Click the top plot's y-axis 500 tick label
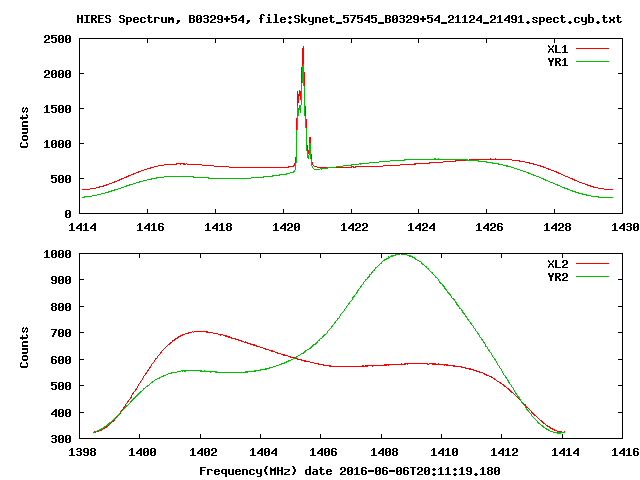Image resolution: width=640 pixels, height=480 pixels. (61, 179)
